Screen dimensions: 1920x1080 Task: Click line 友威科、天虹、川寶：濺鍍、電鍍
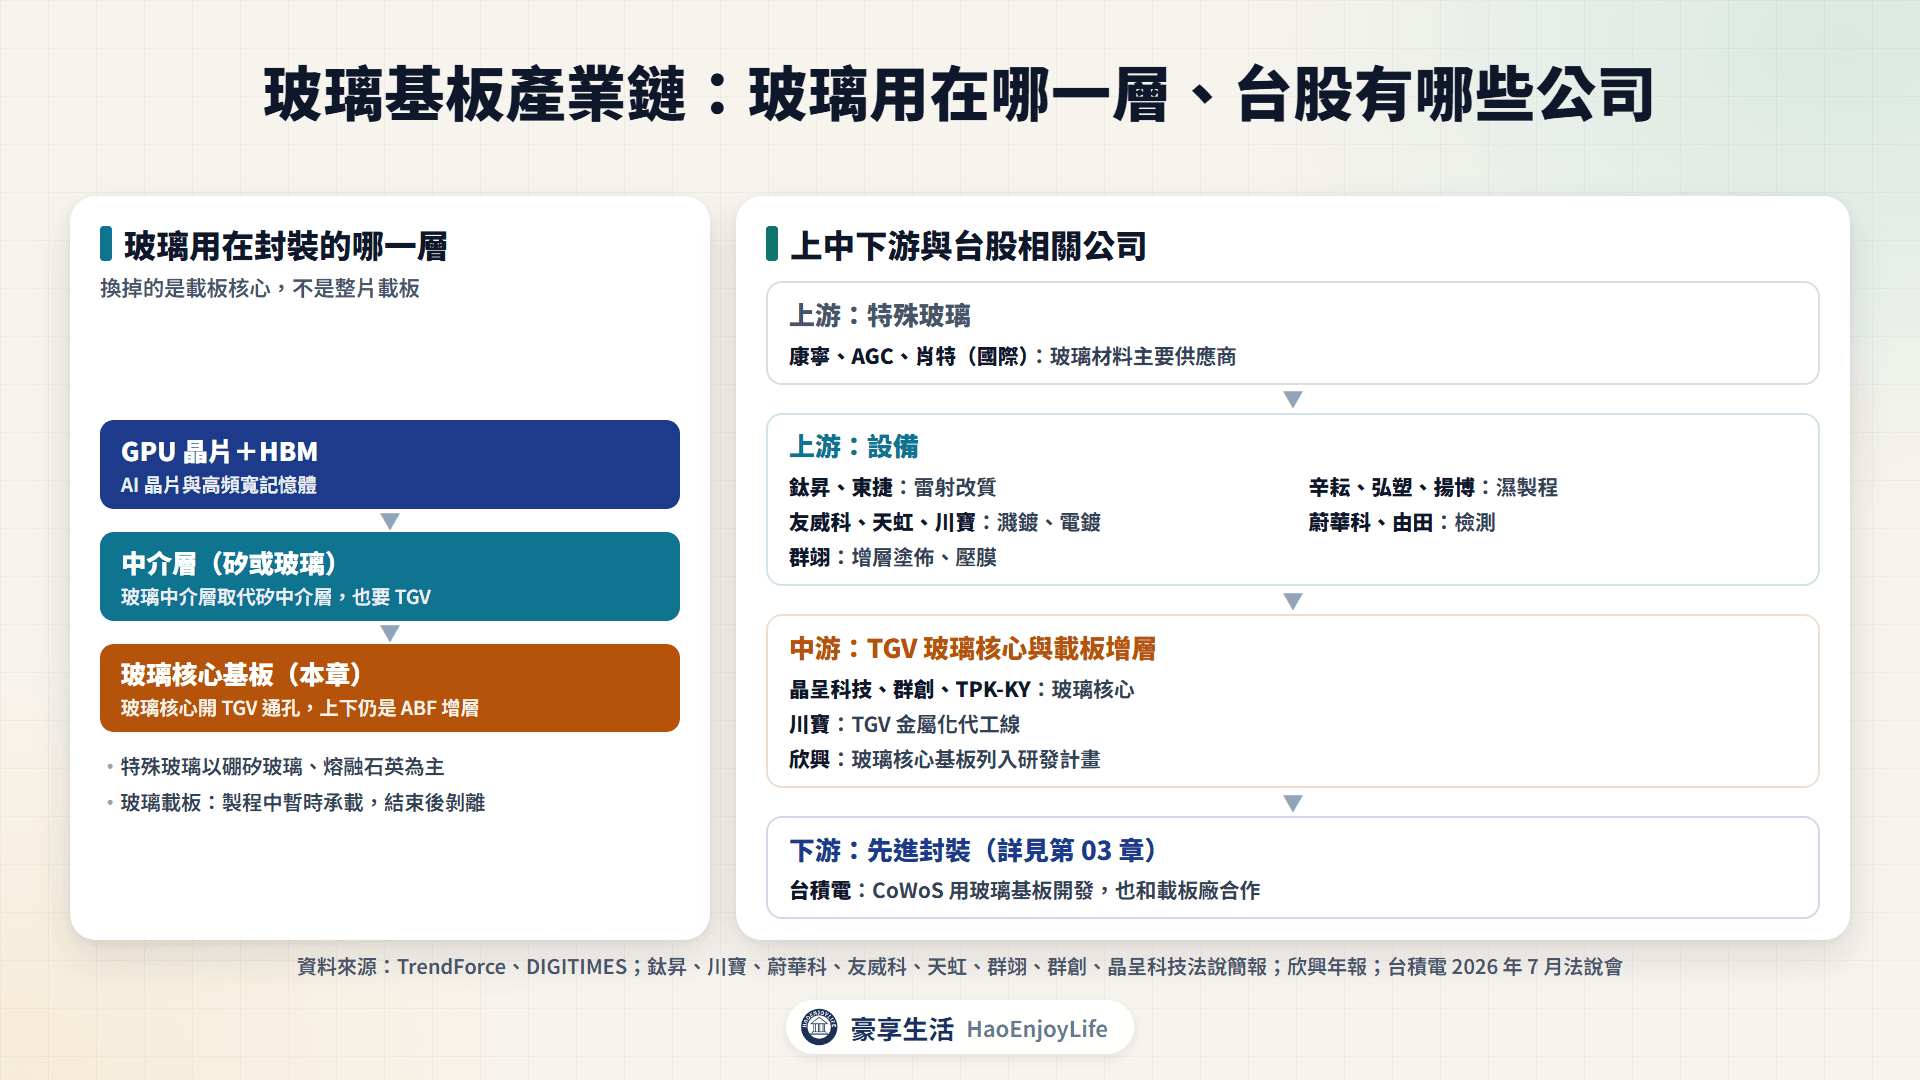pos(944,523)
